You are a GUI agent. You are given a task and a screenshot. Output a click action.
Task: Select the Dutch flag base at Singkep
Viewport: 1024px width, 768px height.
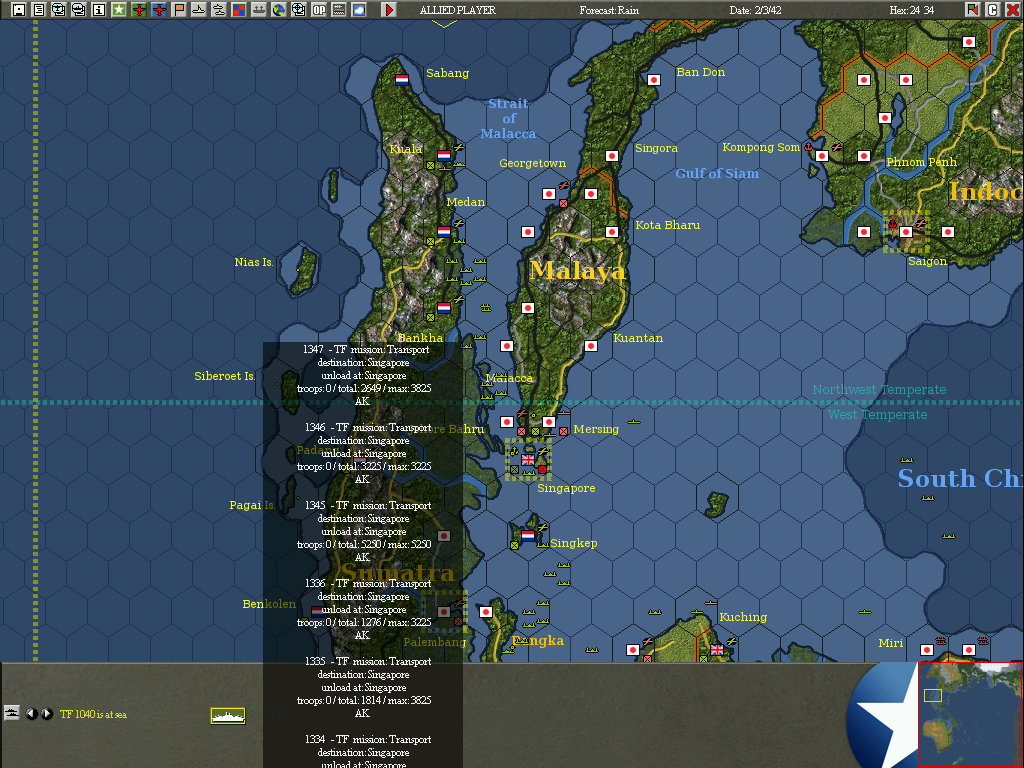pos(528,536)
